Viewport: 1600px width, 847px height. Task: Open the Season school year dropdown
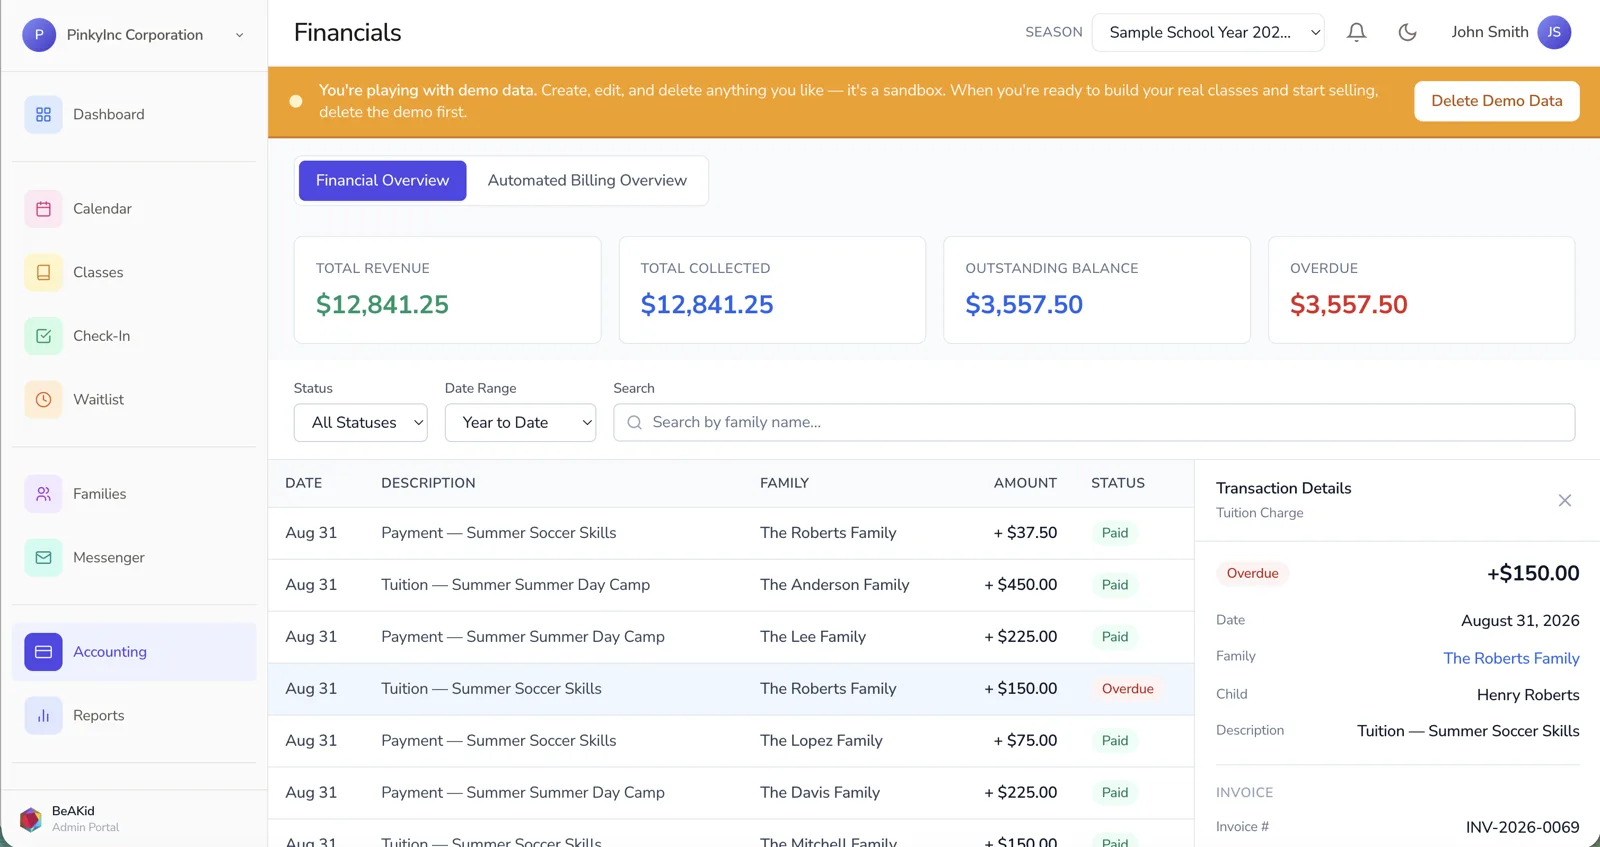click(1208, 32)
